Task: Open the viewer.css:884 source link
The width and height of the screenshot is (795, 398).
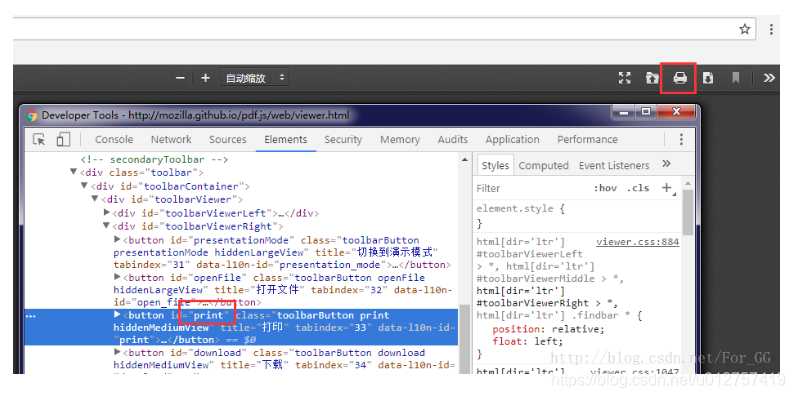Action: [x=637, y=242]
